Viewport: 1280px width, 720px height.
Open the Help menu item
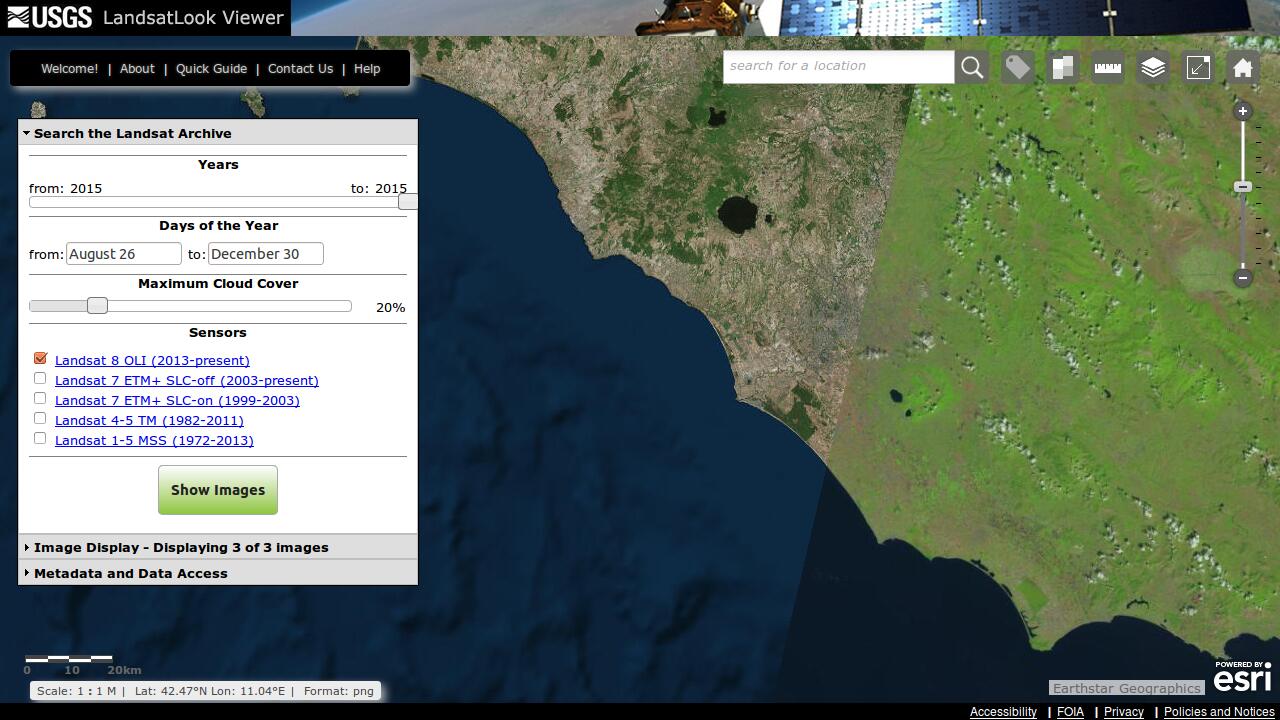pyautogui.click(x=367, y=69)
